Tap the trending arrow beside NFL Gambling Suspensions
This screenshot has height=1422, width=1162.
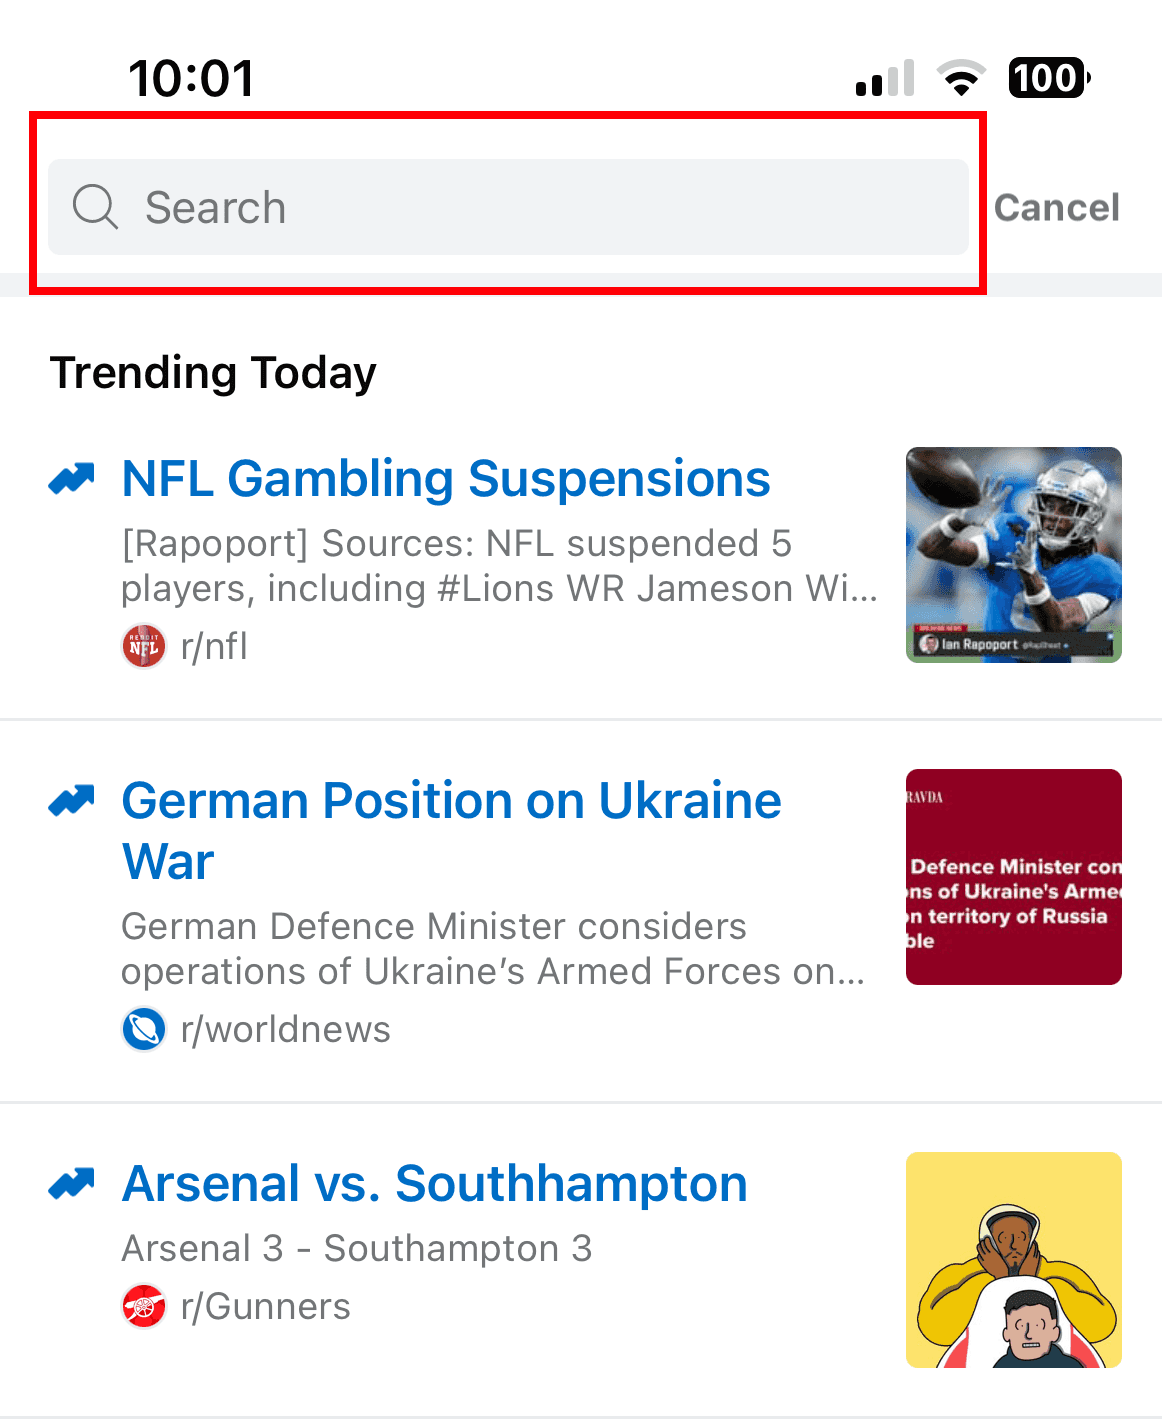click(x=72, y=478)
